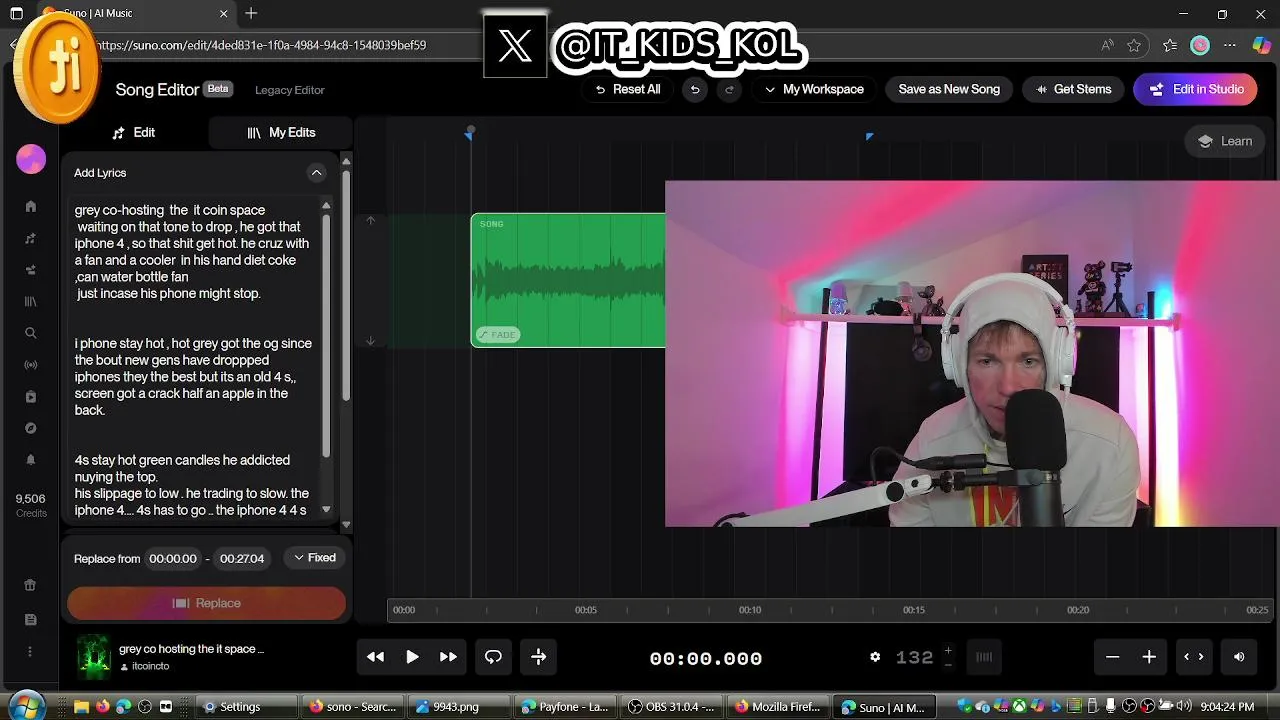Screen dimensions: 1280x720
Task: Click the replace end time 00:27.04 field
Action: [x=242, y=558]
